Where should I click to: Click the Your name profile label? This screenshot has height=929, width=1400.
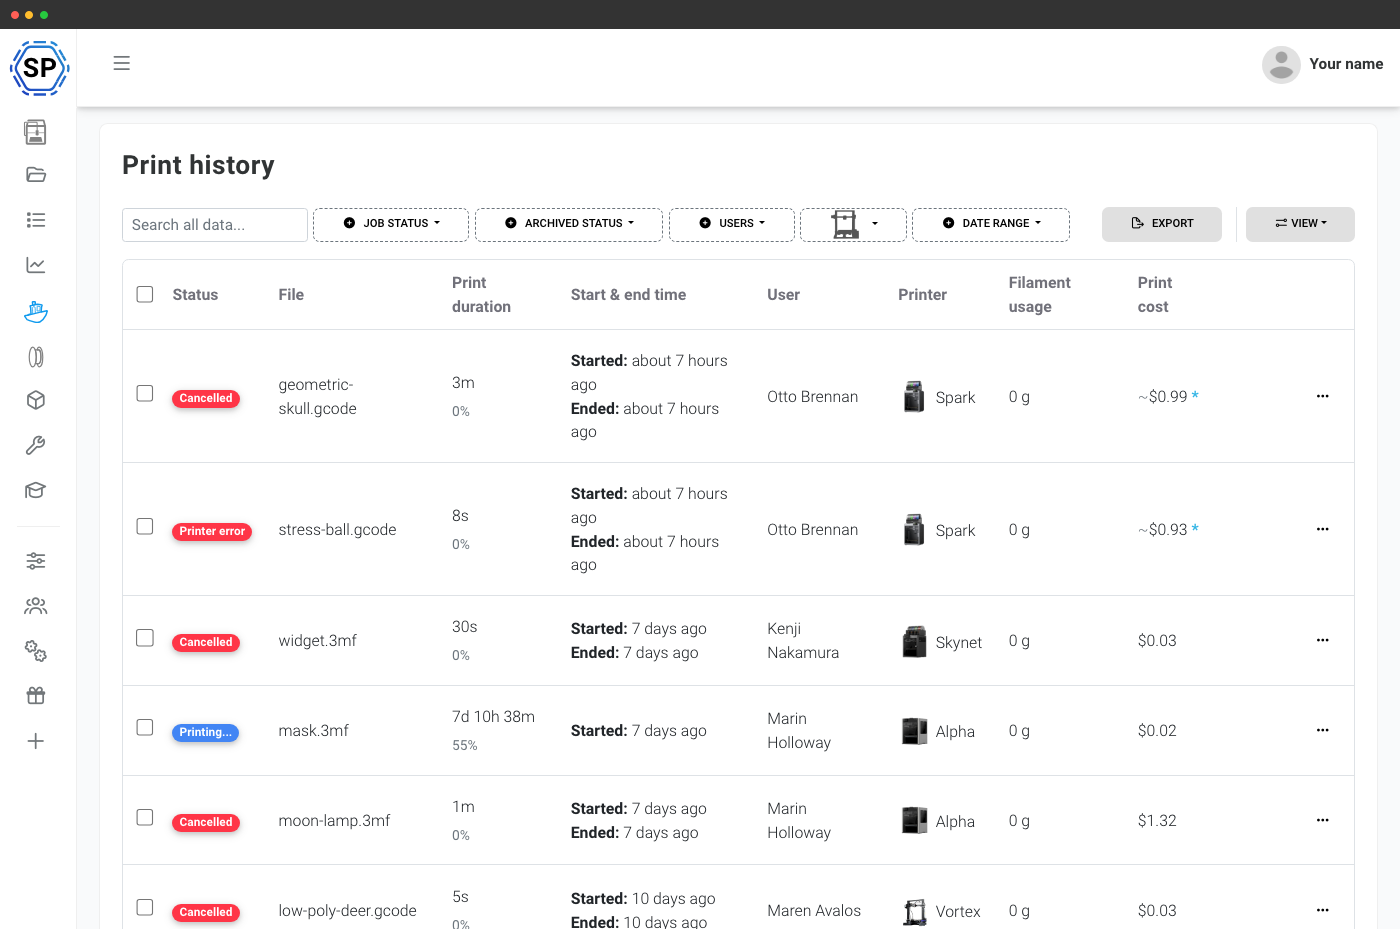pyautogui.click(x=1346, y=64)
